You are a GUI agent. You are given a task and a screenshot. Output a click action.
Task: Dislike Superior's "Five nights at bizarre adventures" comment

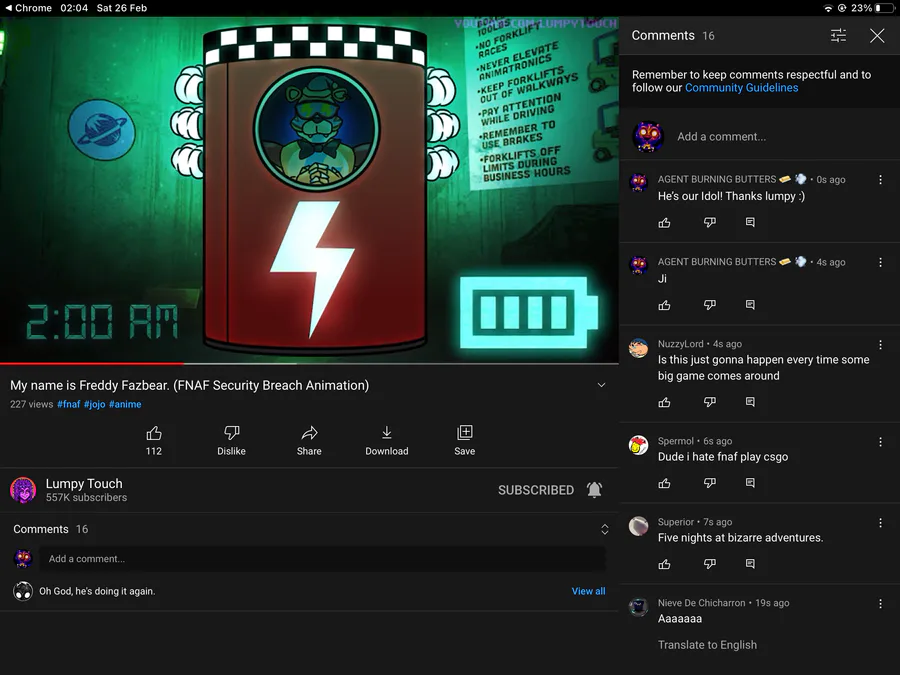710,564
